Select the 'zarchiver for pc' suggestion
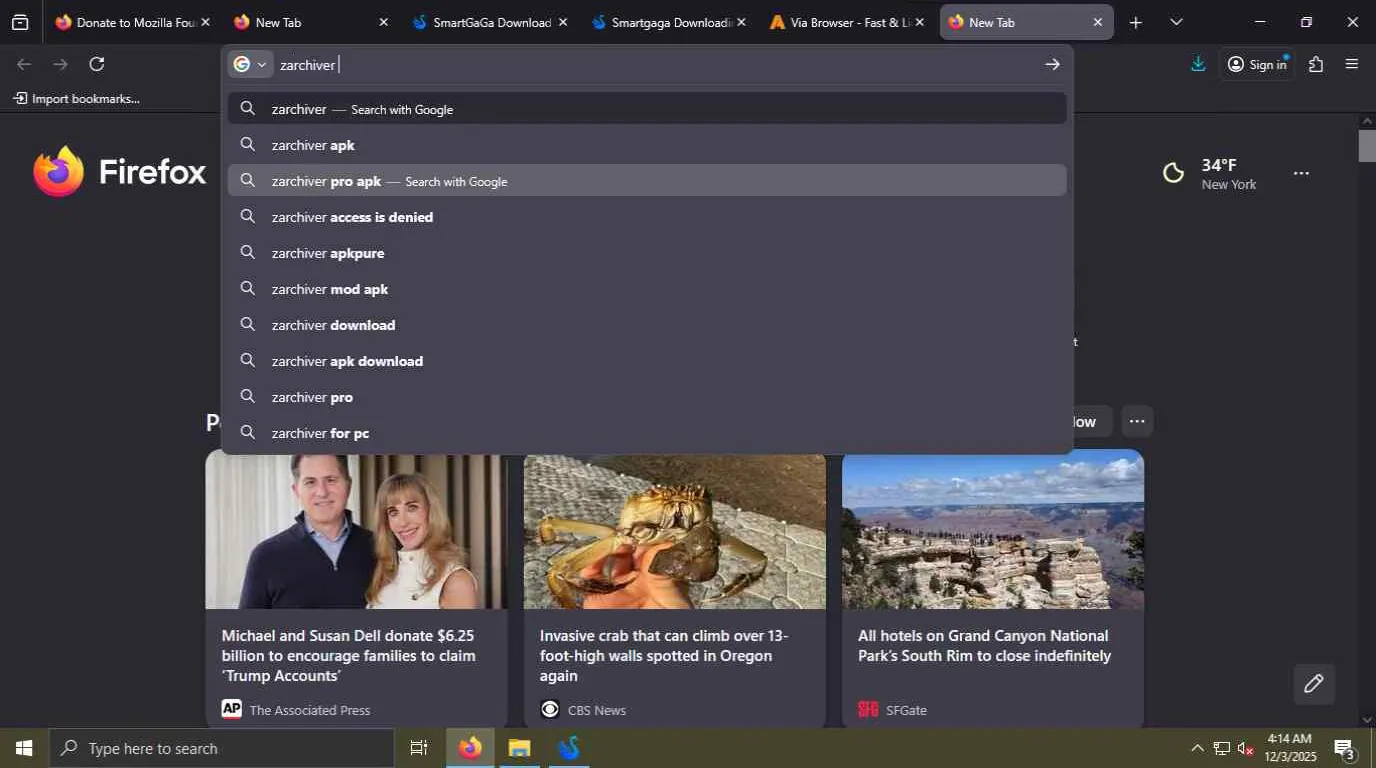The image size is (1376, 768). [x=647, y=433]
